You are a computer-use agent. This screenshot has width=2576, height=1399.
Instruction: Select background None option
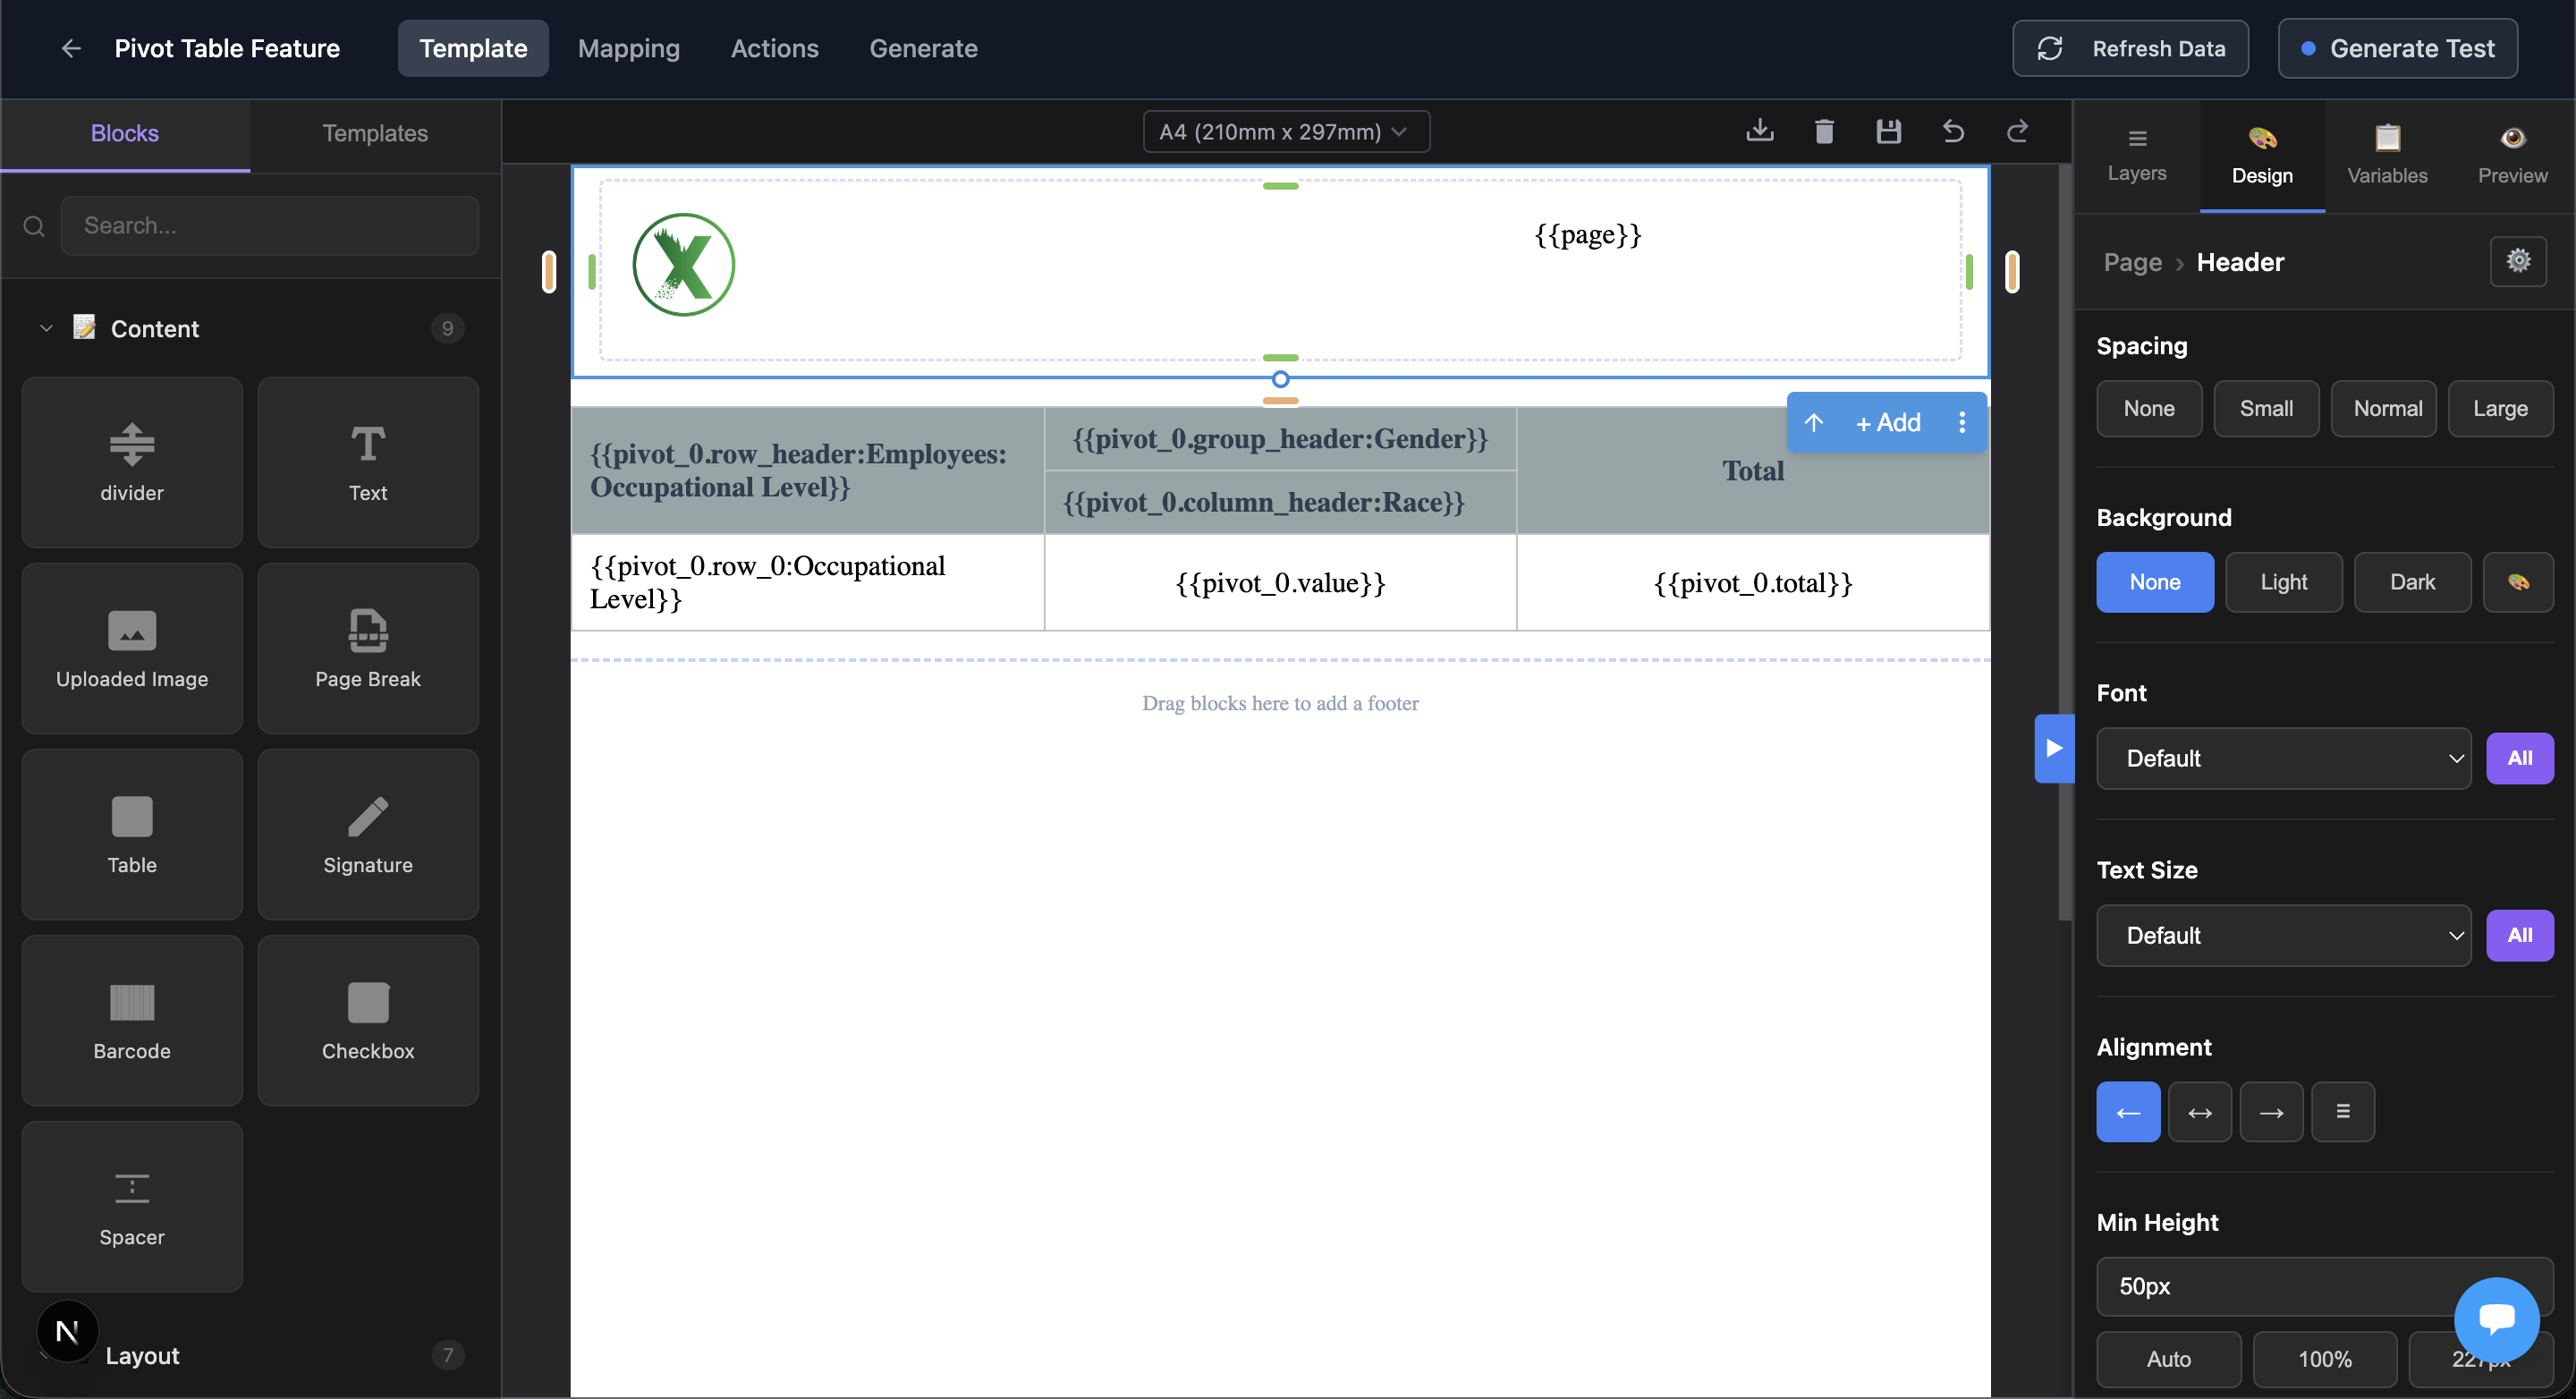point(2155,582)
